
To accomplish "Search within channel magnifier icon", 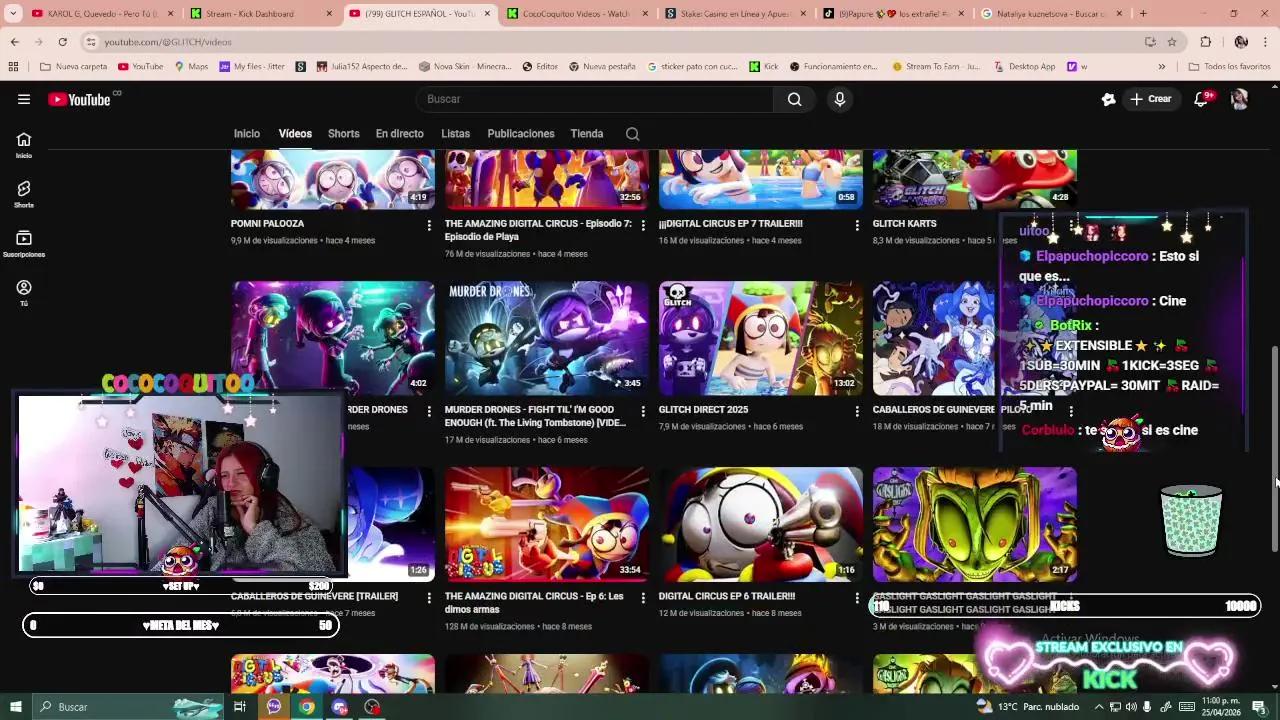I will tap(632, 134).
